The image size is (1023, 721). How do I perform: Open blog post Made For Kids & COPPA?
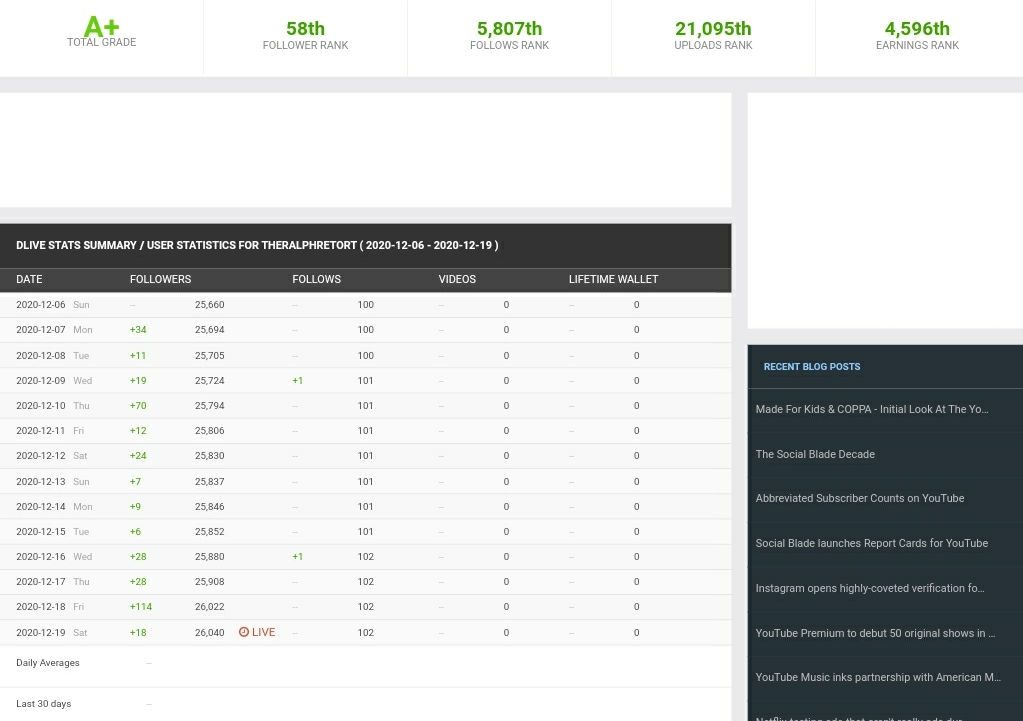coord(872,409)
